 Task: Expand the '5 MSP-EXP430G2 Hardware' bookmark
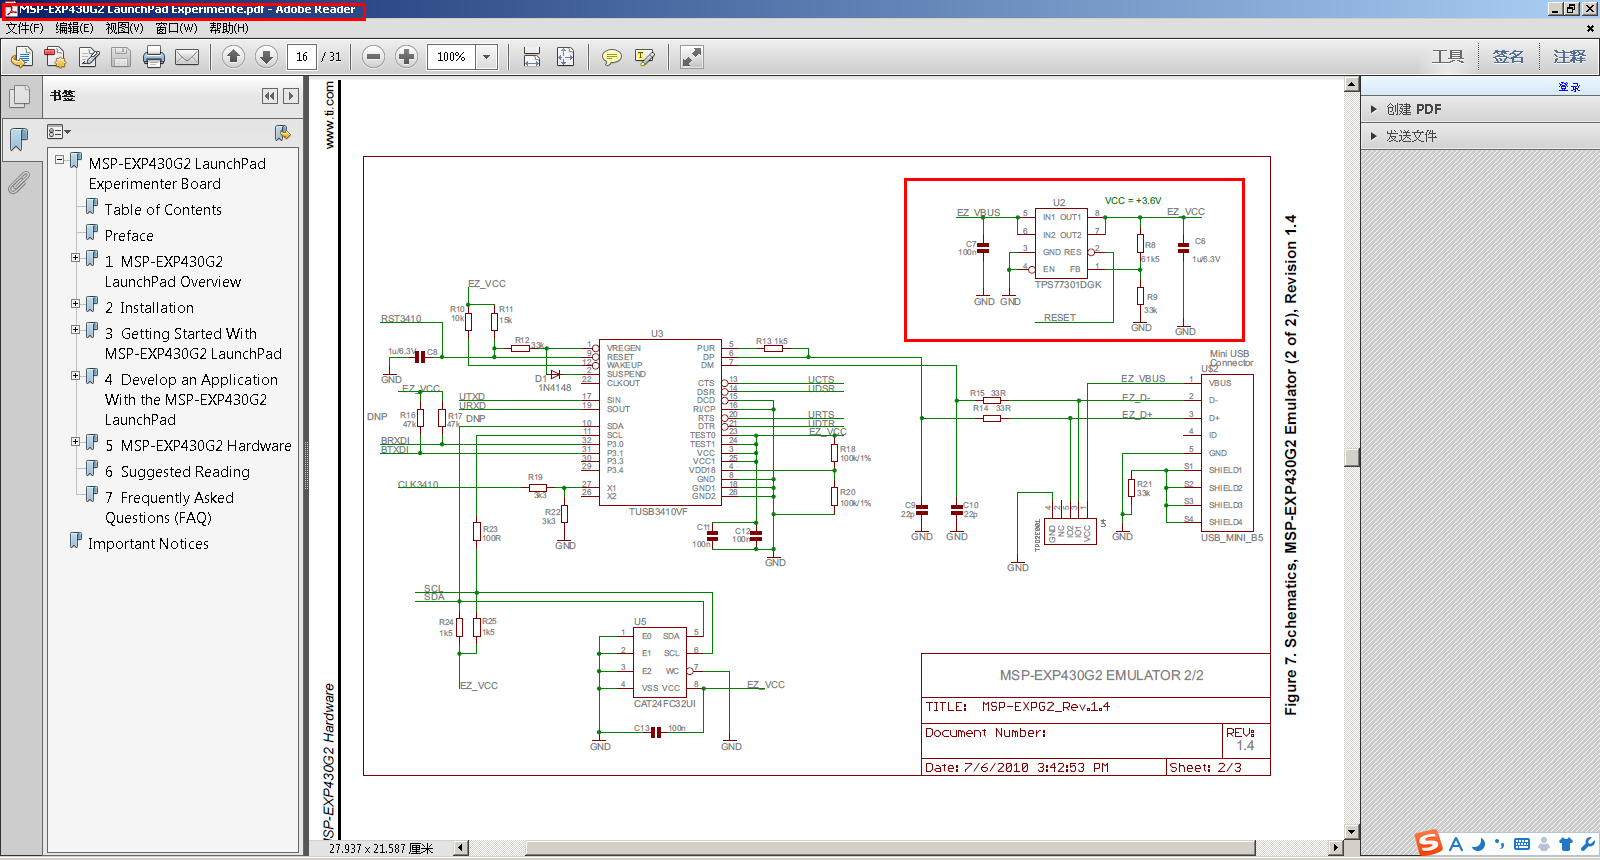tap(76, 442)
